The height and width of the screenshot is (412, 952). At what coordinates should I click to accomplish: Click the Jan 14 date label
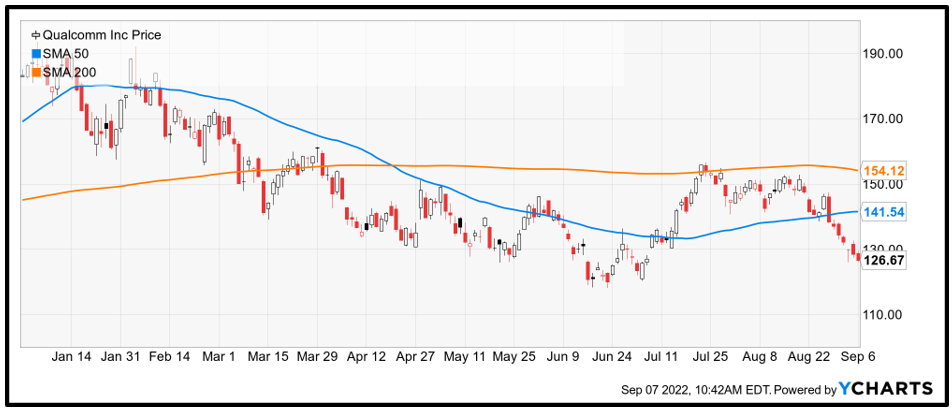tap(71, 357)
